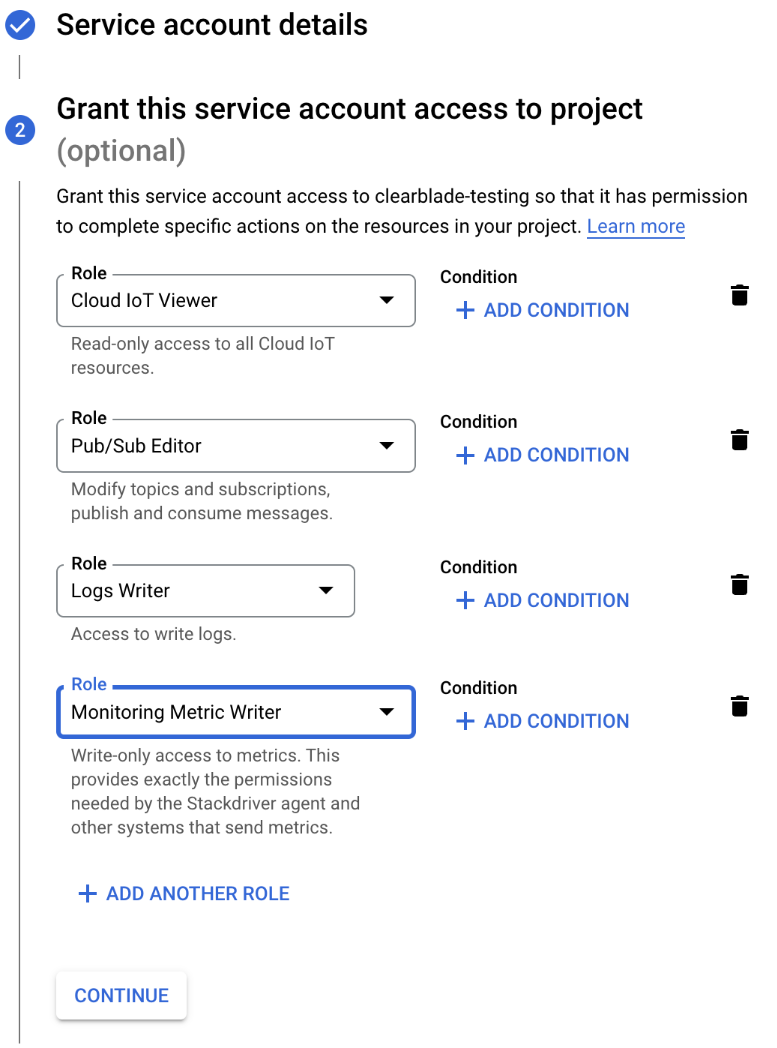Screen dimensions: 777x1048
Task: Click ADD ANOTHER ROLE
Action: point(197,894)
